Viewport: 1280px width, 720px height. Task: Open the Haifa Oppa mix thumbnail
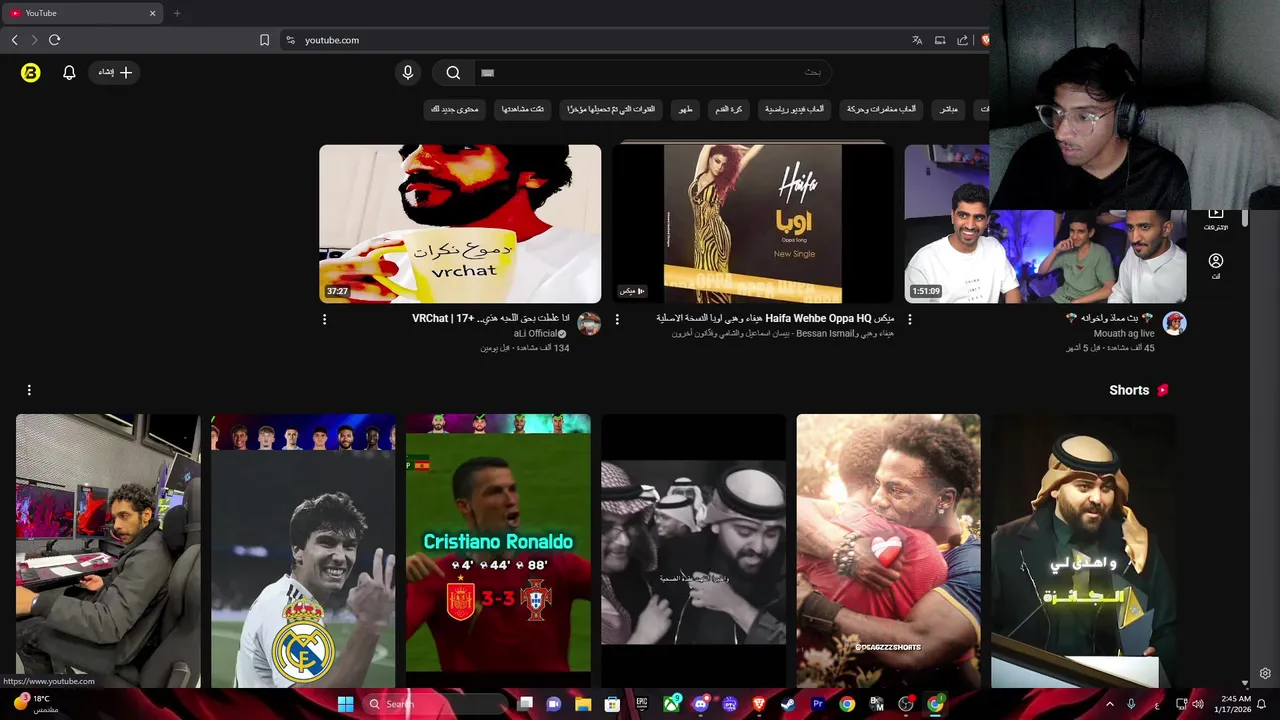tap(753, 224)
